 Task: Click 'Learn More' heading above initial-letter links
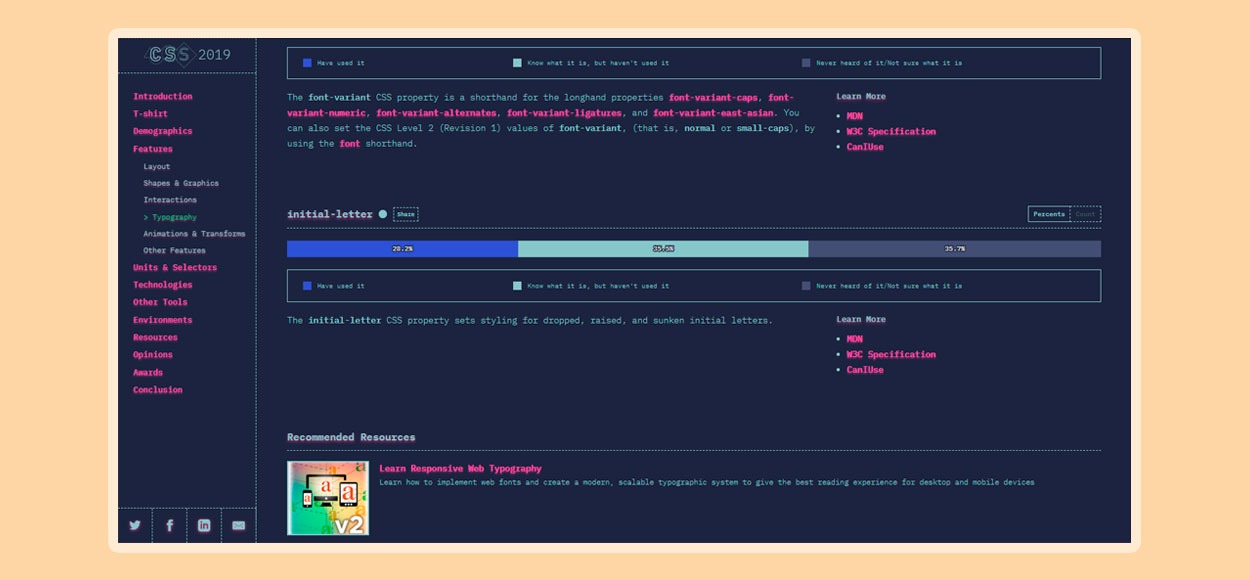tap(861, 319)
